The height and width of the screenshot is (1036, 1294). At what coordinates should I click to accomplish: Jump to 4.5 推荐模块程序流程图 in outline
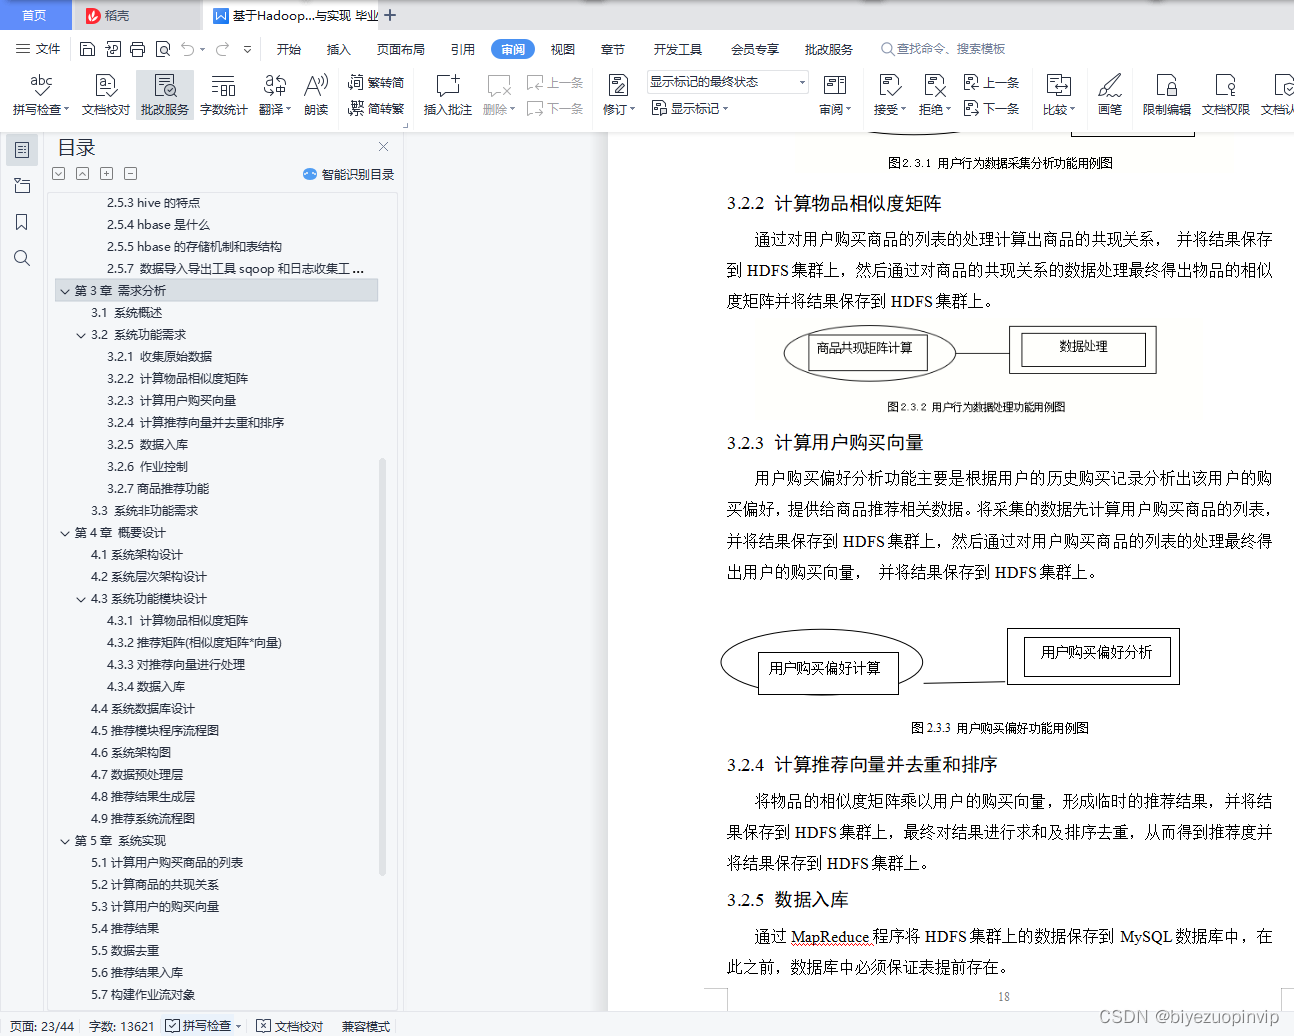click(155, 731)
